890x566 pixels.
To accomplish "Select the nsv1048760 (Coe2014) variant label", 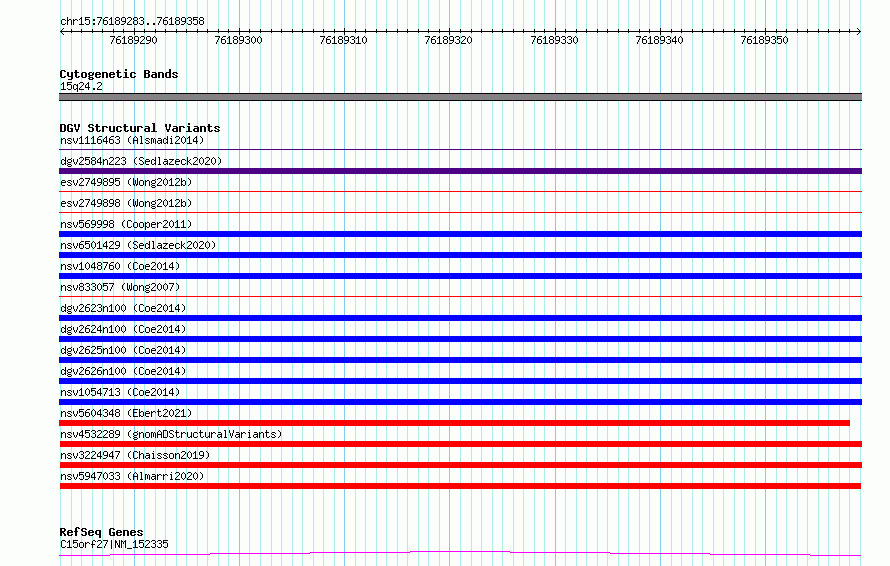I will click(120, 266).
